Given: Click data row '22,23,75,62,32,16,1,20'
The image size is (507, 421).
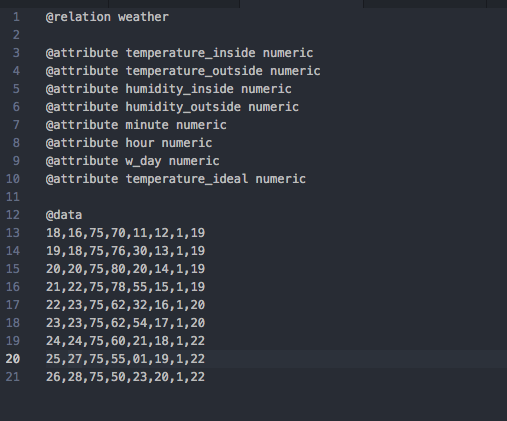Looking at the screenshot, I should (125, 305).
